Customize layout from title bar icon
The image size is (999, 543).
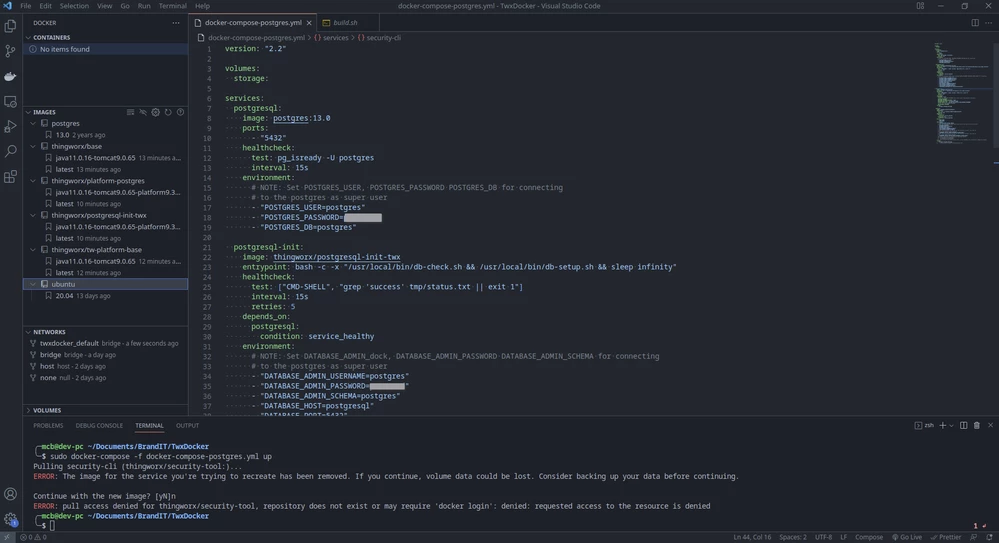920,6
